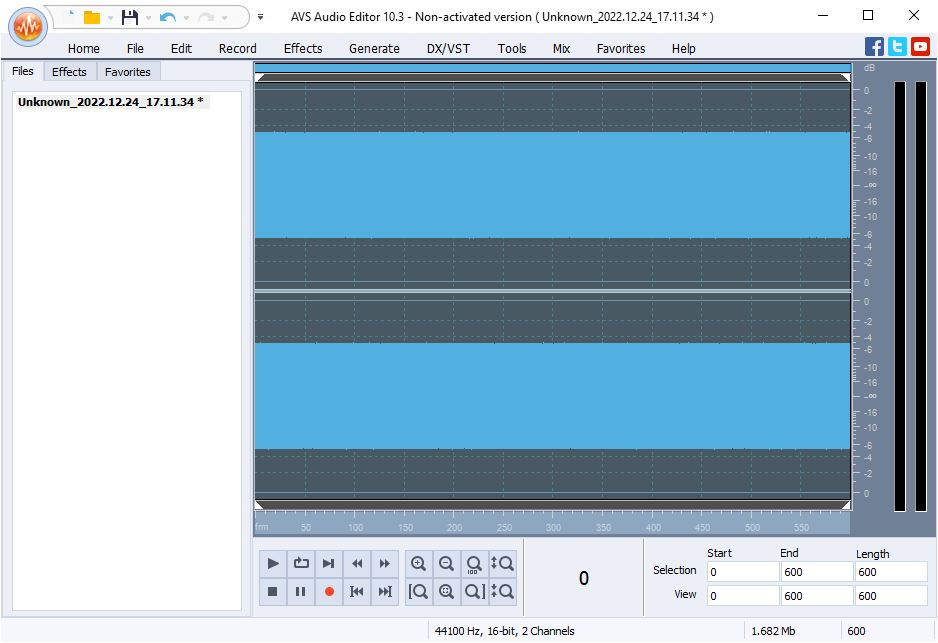Screen dimensions: 938x643
Task: Zoom to right edge of selection
Action: tap(474, 592)
